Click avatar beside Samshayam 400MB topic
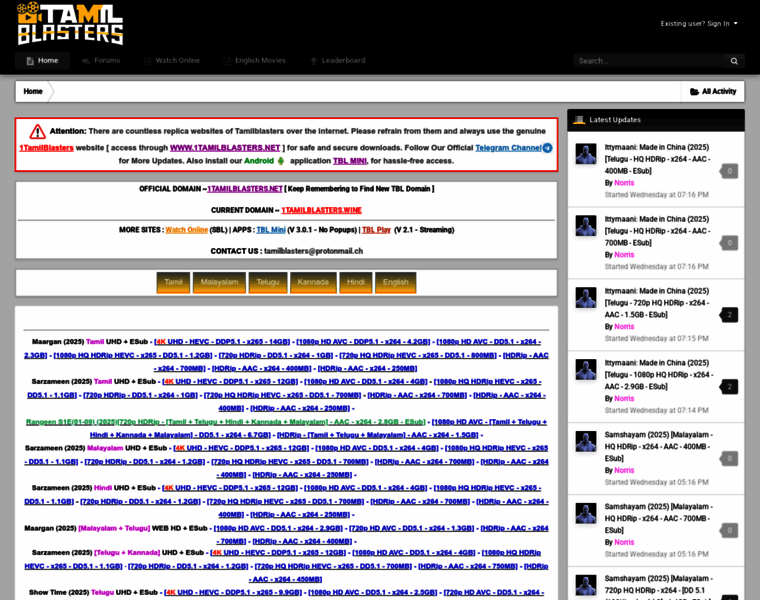 tap(586, 442)
